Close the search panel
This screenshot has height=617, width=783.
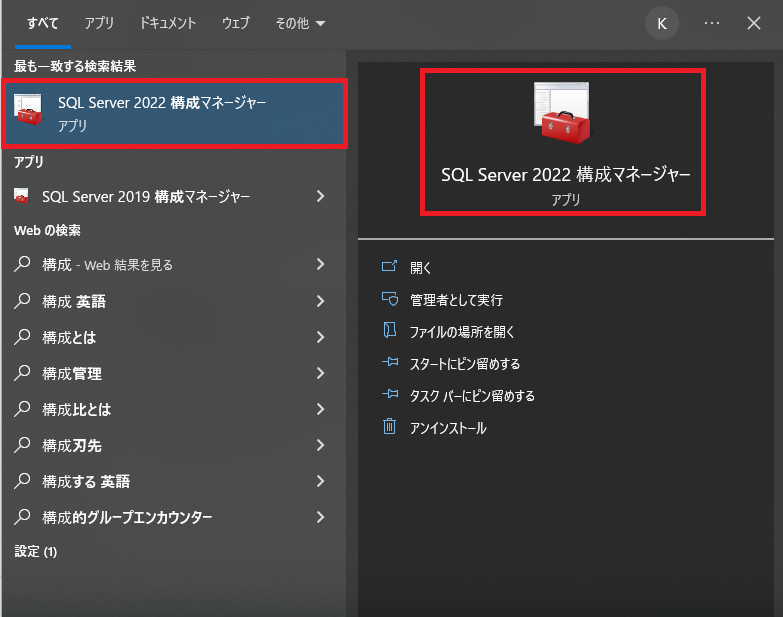coord(754,23)
